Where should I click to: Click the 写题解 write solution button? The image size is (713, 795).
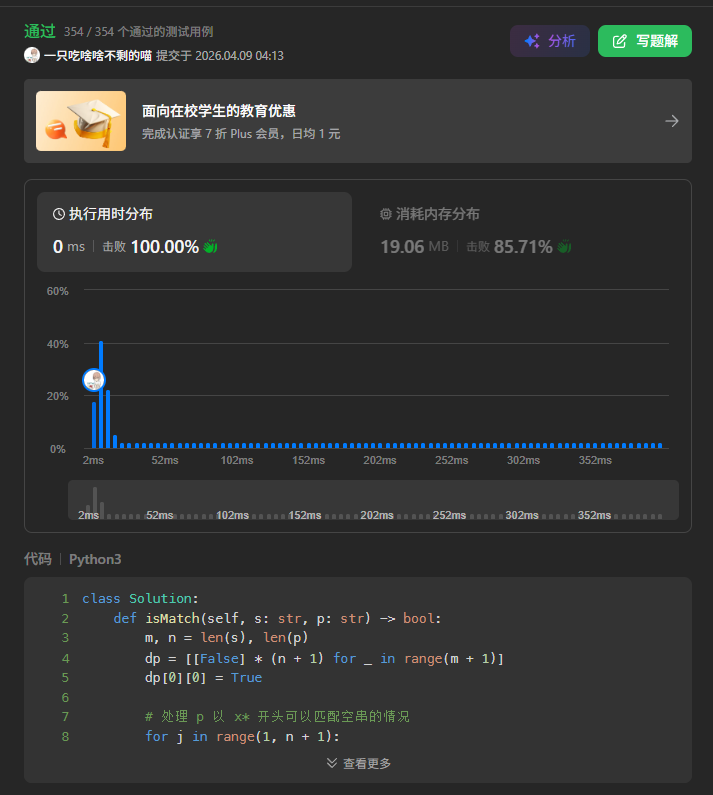click(x=645, y=41)
